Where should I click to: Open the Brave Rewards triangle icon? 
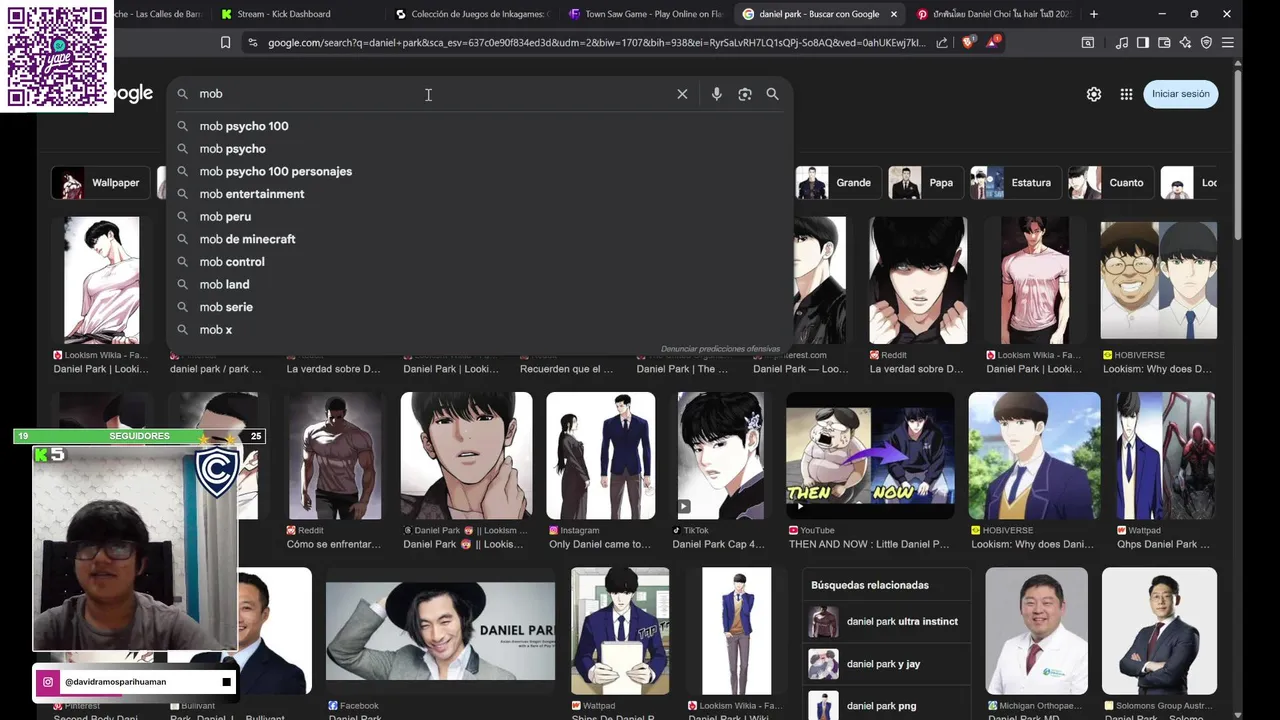pos(992,42)
